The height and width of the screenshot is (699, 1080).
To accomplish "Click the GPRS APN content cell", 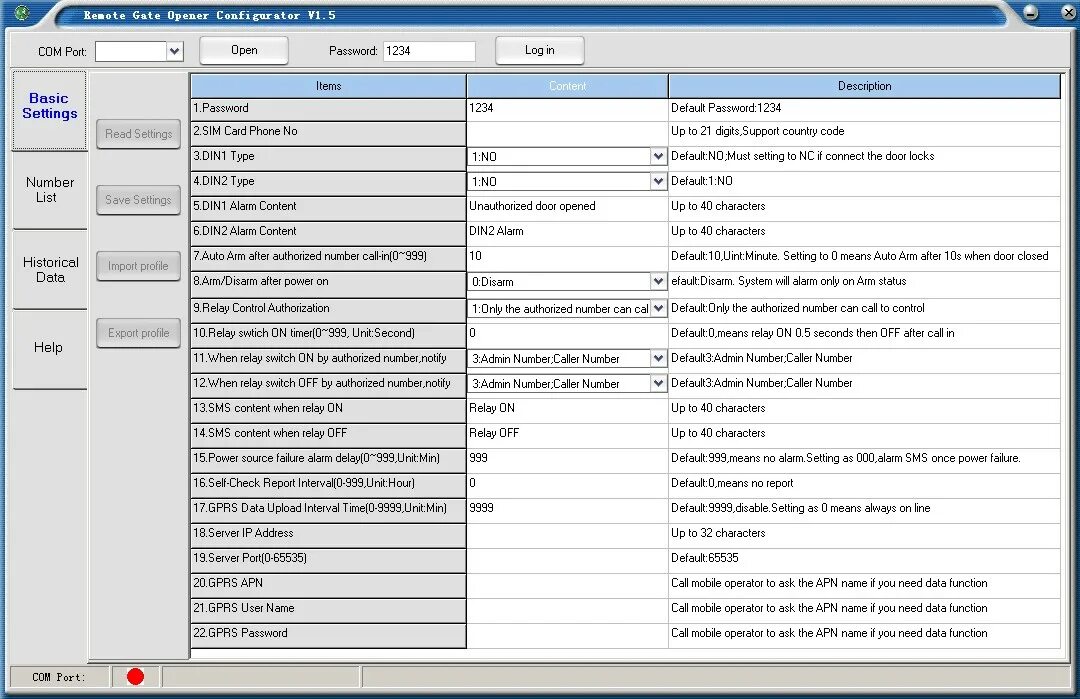I will 567,584.
